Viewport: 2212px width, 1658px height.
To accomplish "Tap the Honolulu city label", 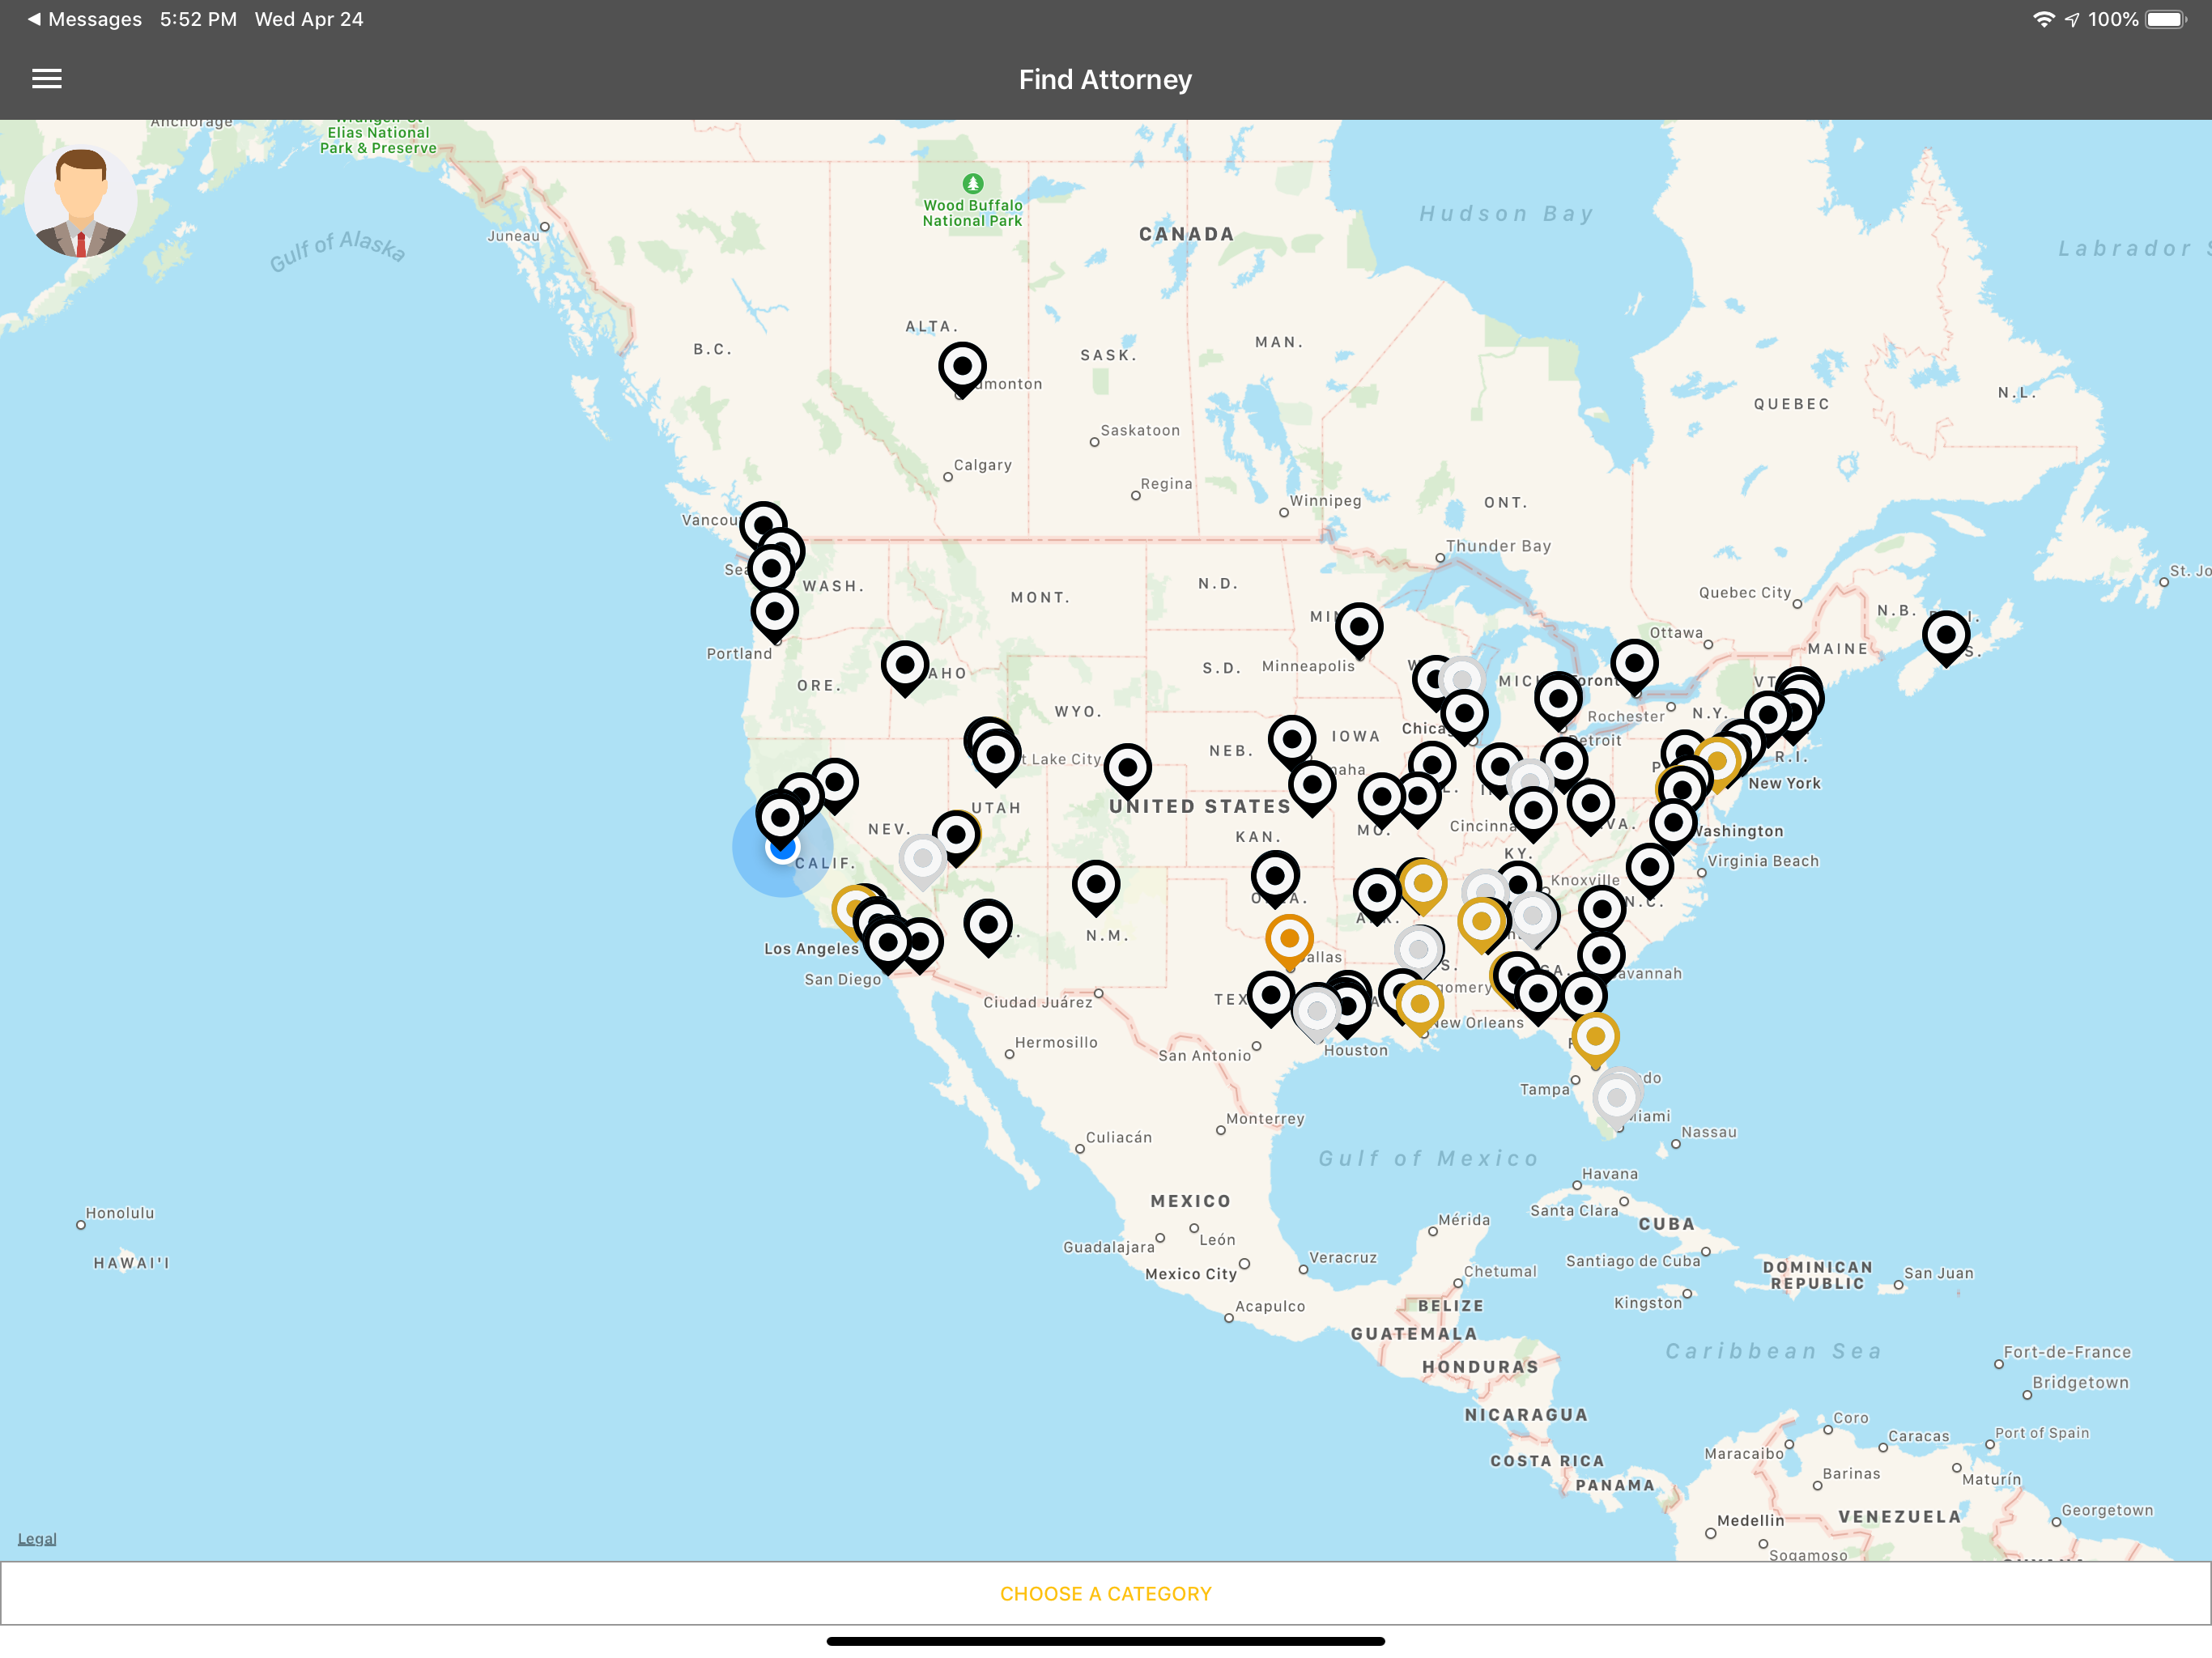I will pyautogui.click(x=120, y=1213).
